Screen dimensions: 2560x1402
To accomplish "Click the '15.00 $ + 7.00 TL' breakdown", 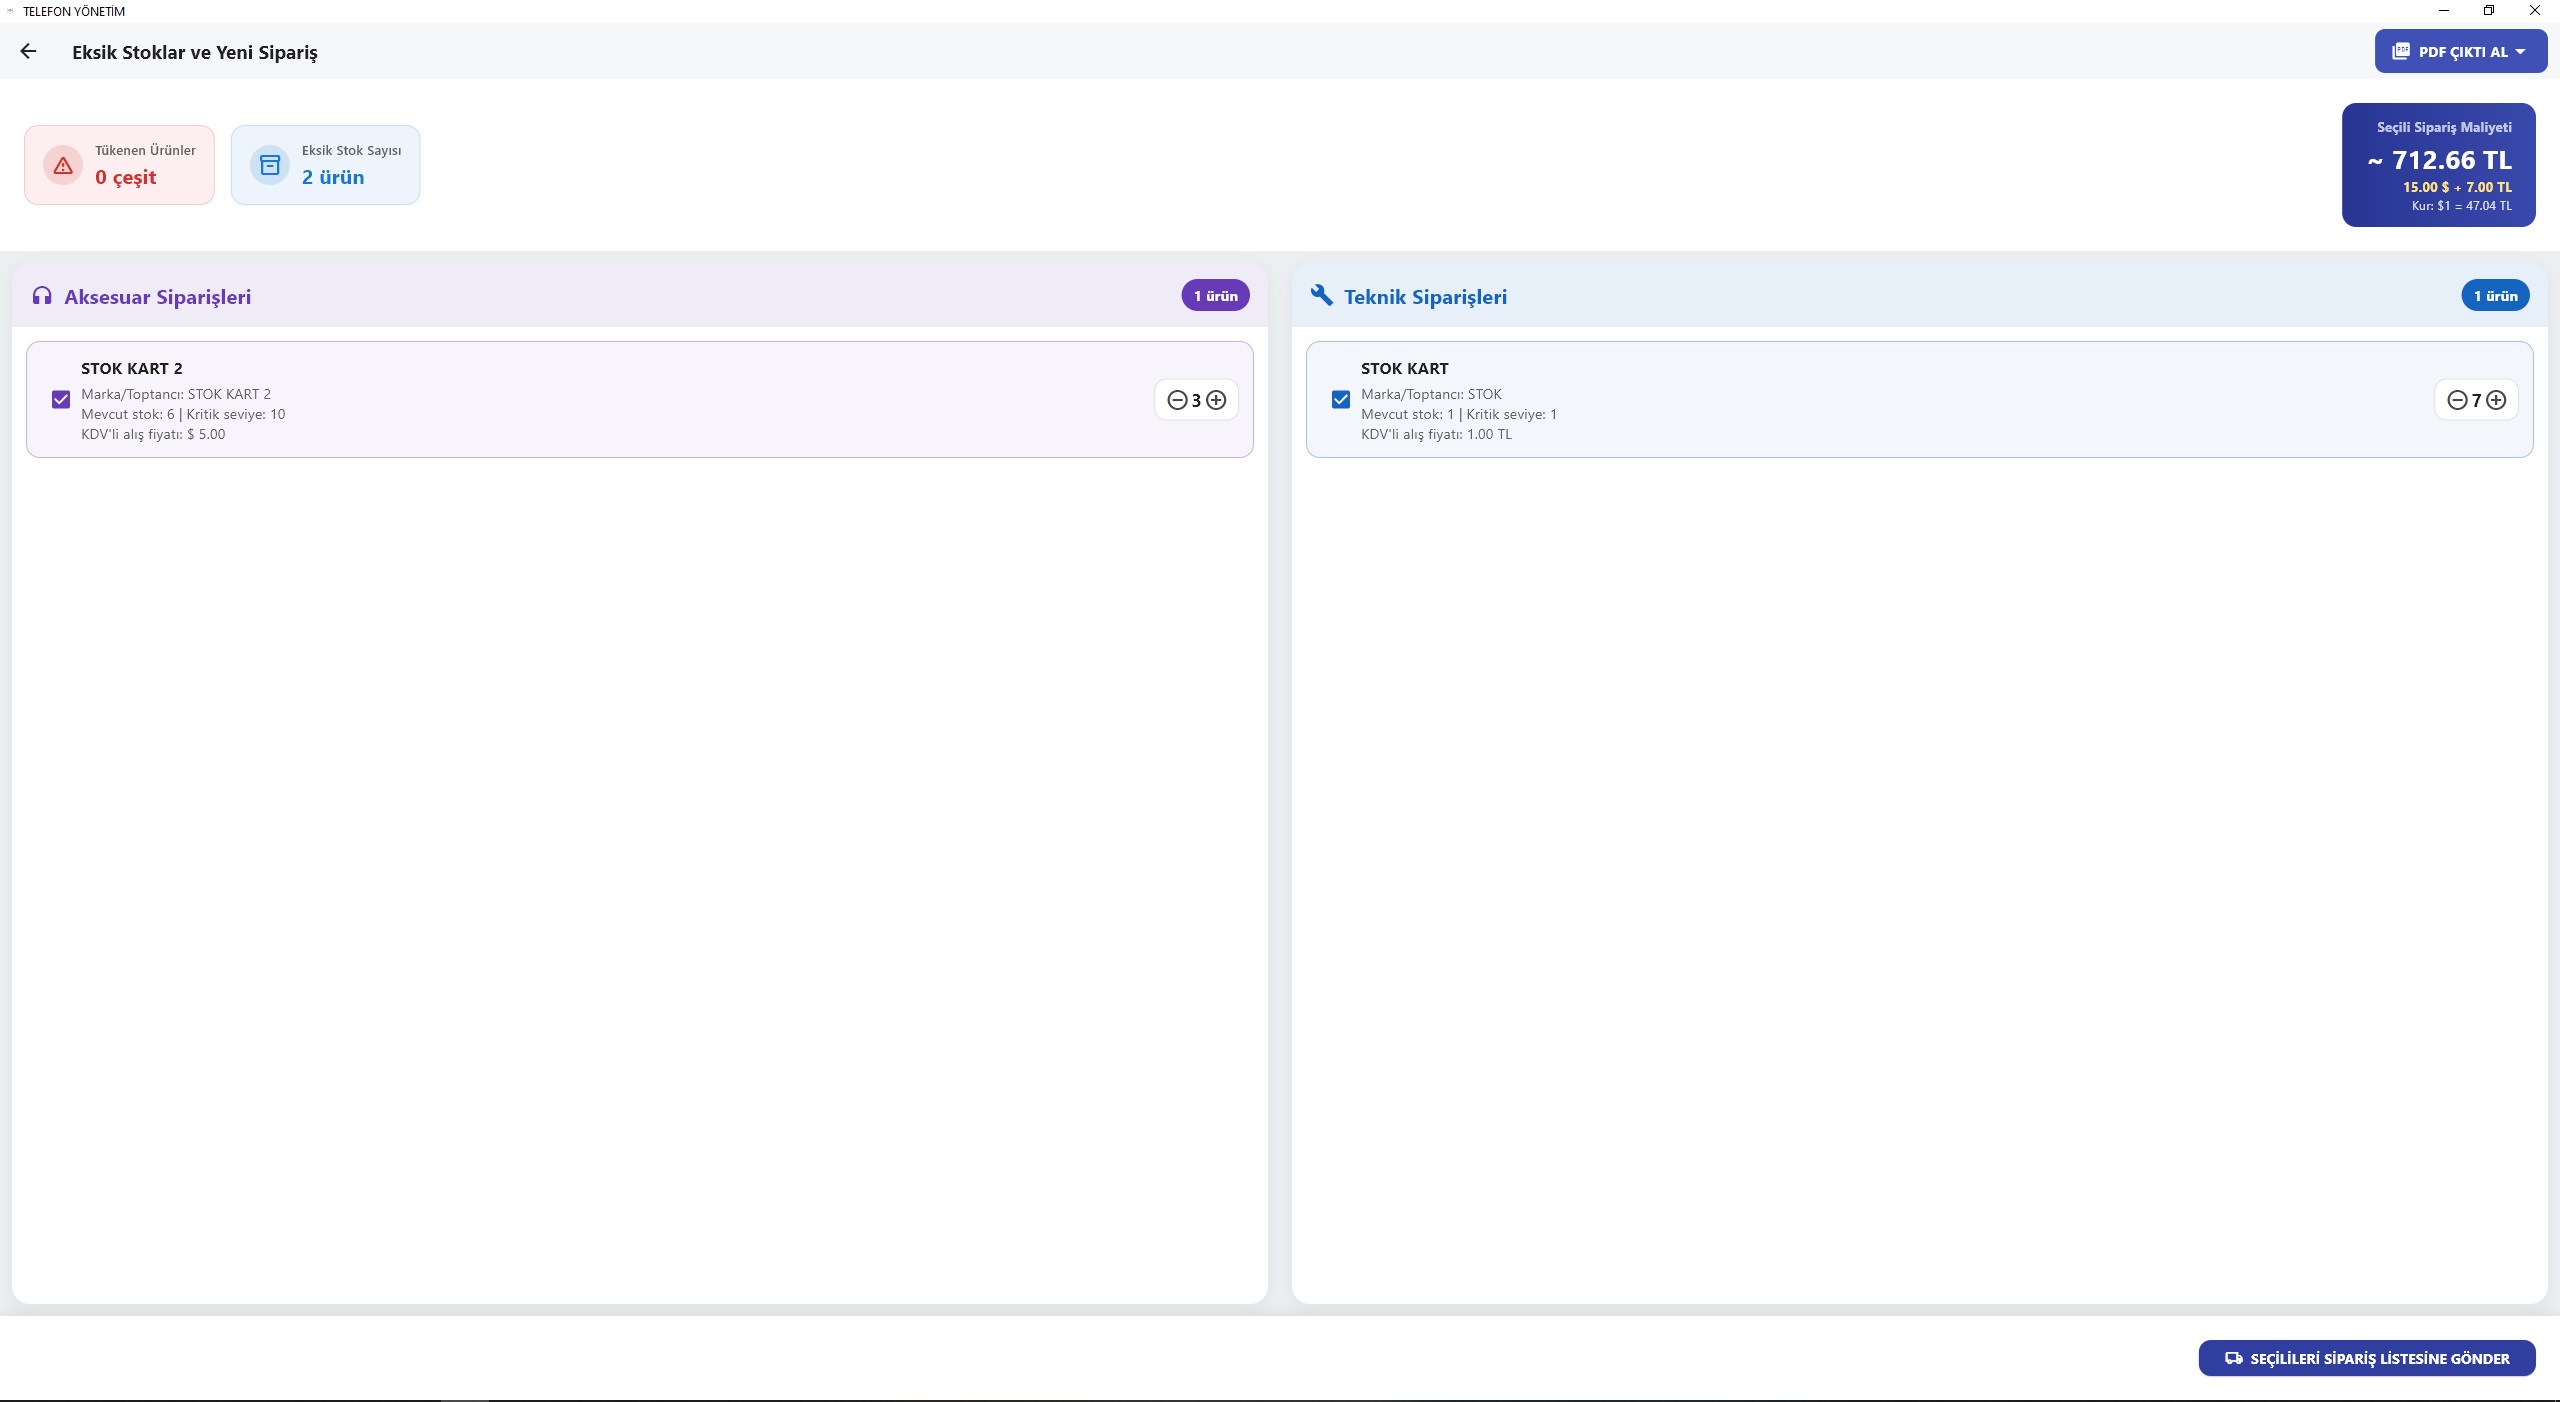I will (2457, 187).
